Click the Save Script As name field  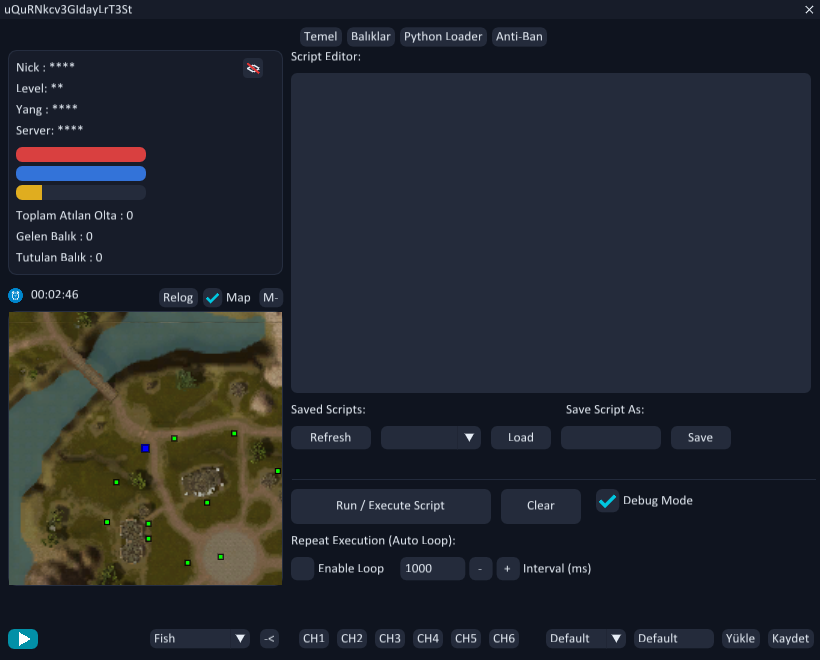coord(611,438)
